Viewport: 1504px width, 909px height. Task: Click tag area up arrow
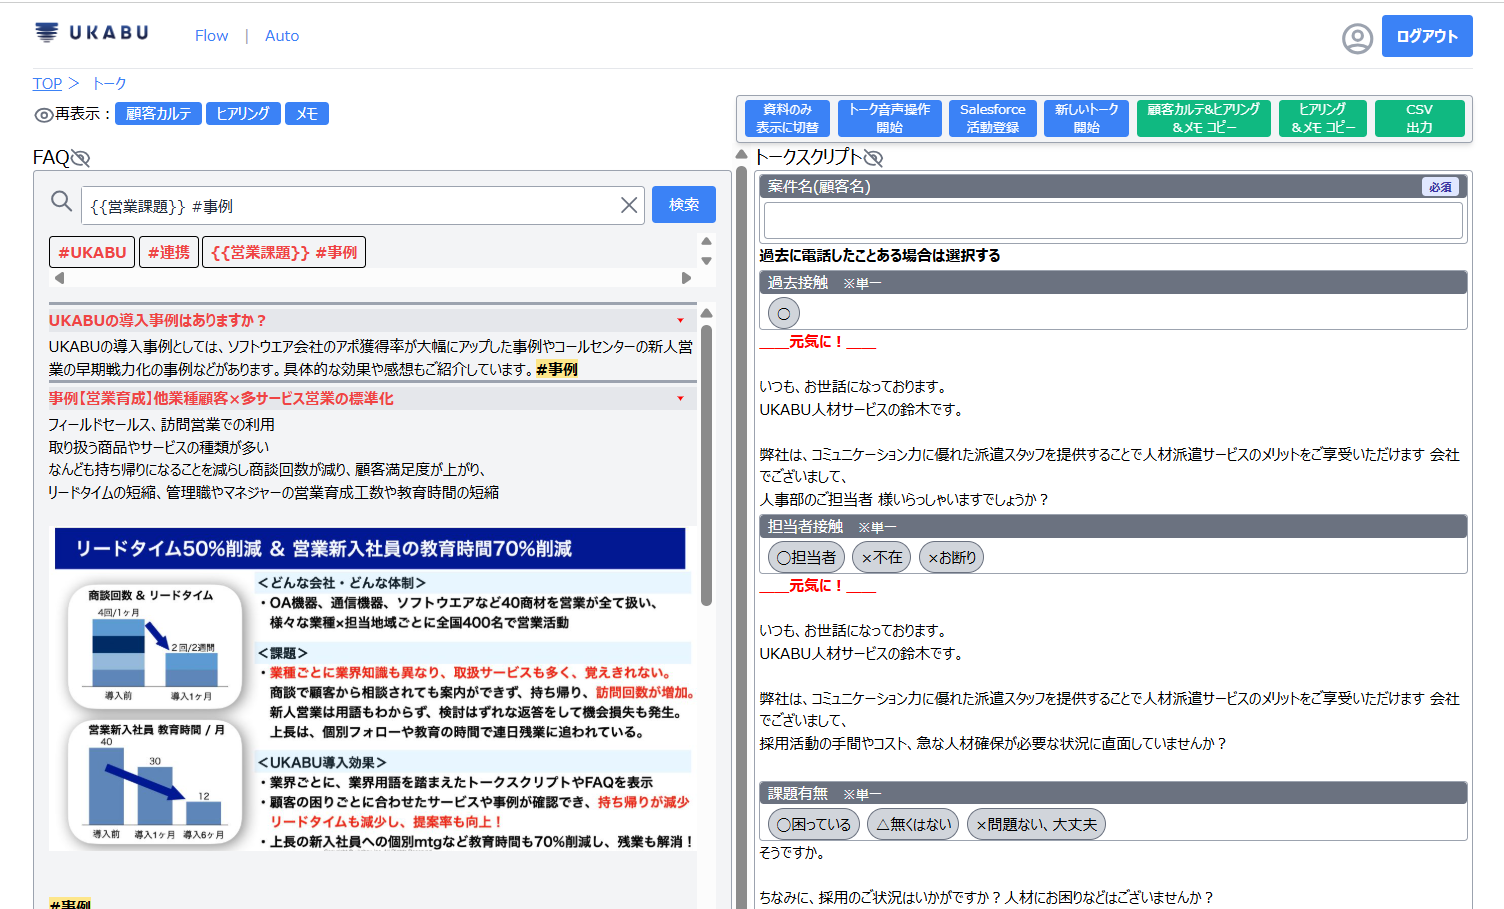tap(706, 241)
